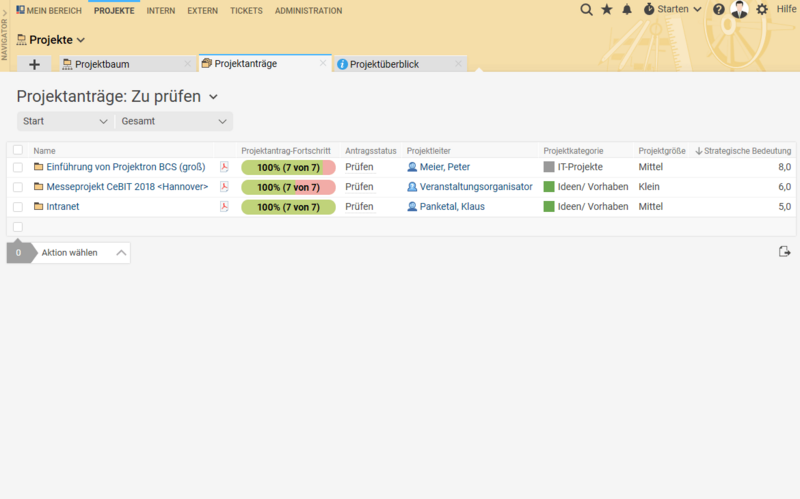Viewport: 800px width, 499px height.
Task: Click the Messeprojekt progress bar 100%
Action: [288, 187]
